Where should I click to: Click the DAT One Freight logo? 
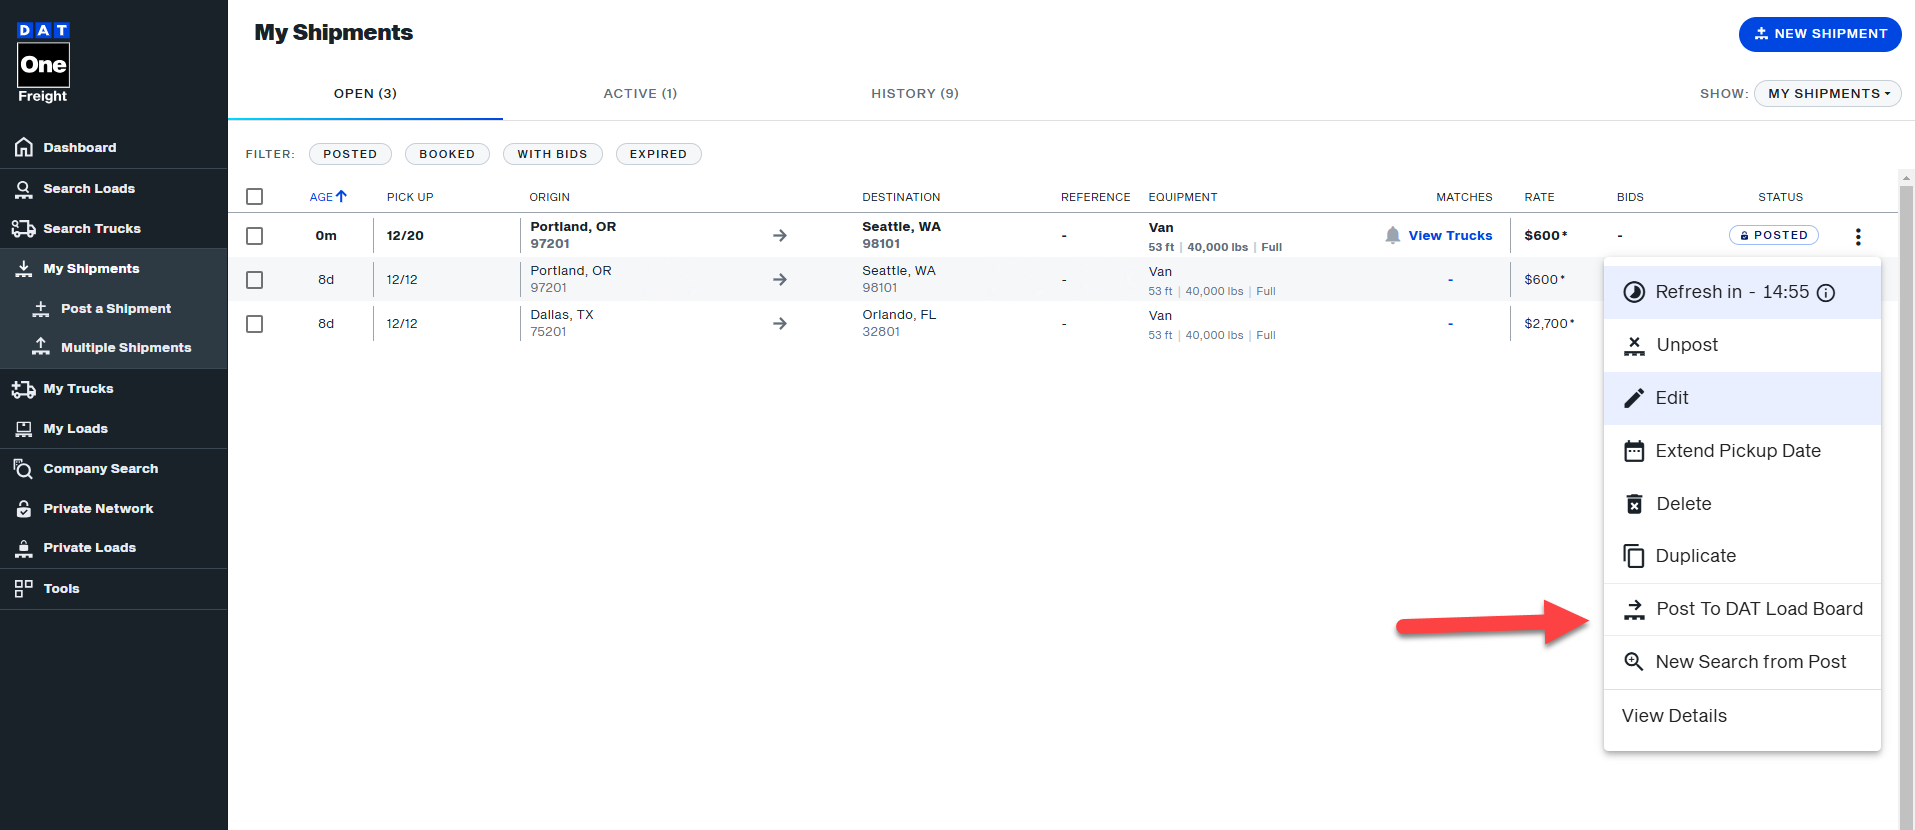(x=43, y=63)
